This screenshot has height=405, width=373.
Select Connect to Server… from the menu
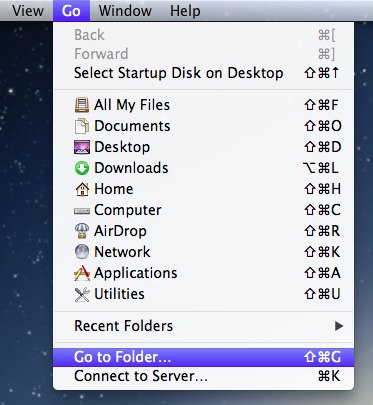click(x=203, y=376)
